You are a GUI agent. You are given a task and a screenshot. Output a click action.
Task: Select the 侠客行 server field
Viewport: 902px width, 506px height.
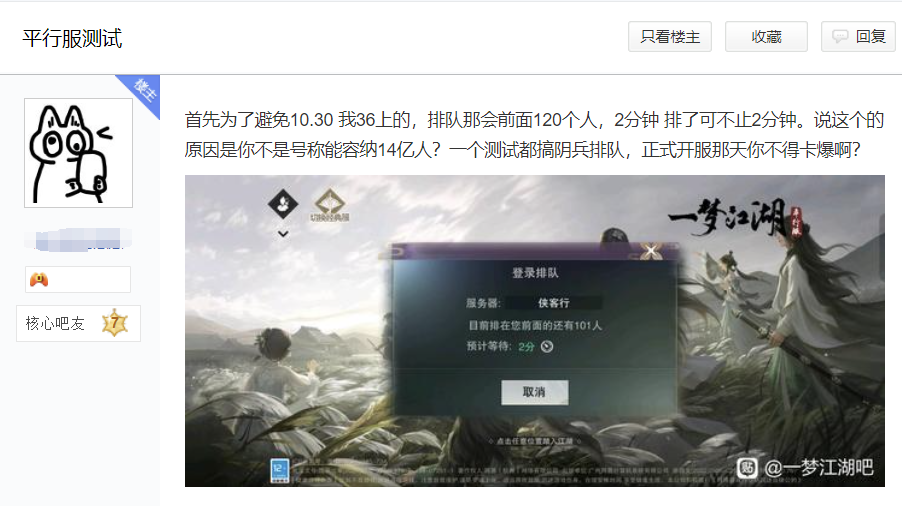click(554, 303)
